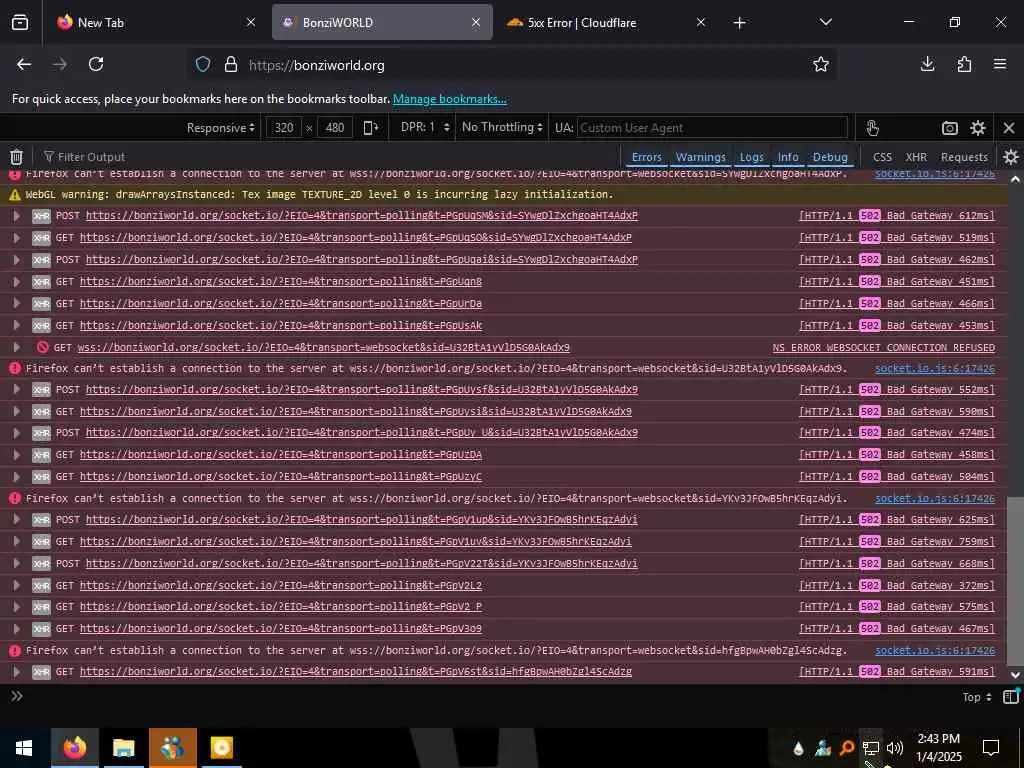The image size is (1024, 768).
Task: Show site security padlock info
Action: (231, 64)
